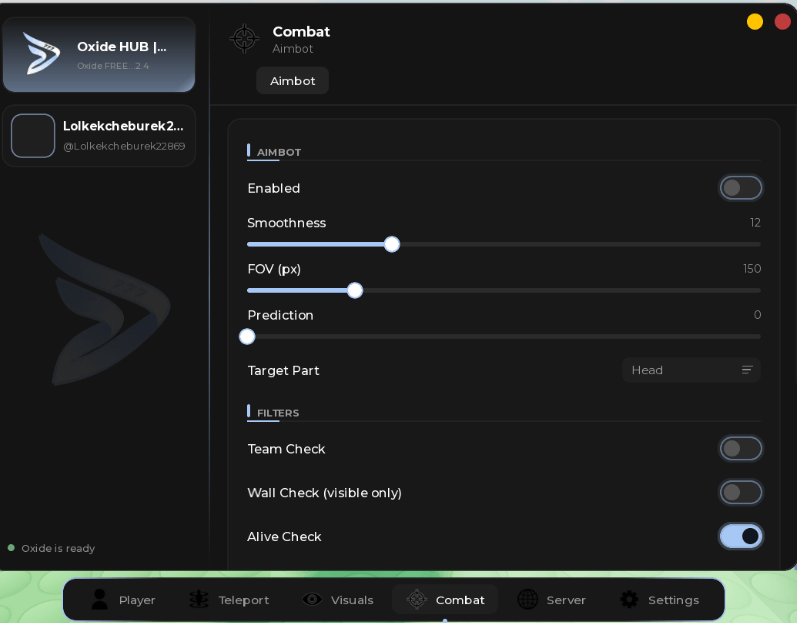Screen dimensions: 797x623
Task: Switch to the Teleport tab
Action: click(x=229, y=600)
